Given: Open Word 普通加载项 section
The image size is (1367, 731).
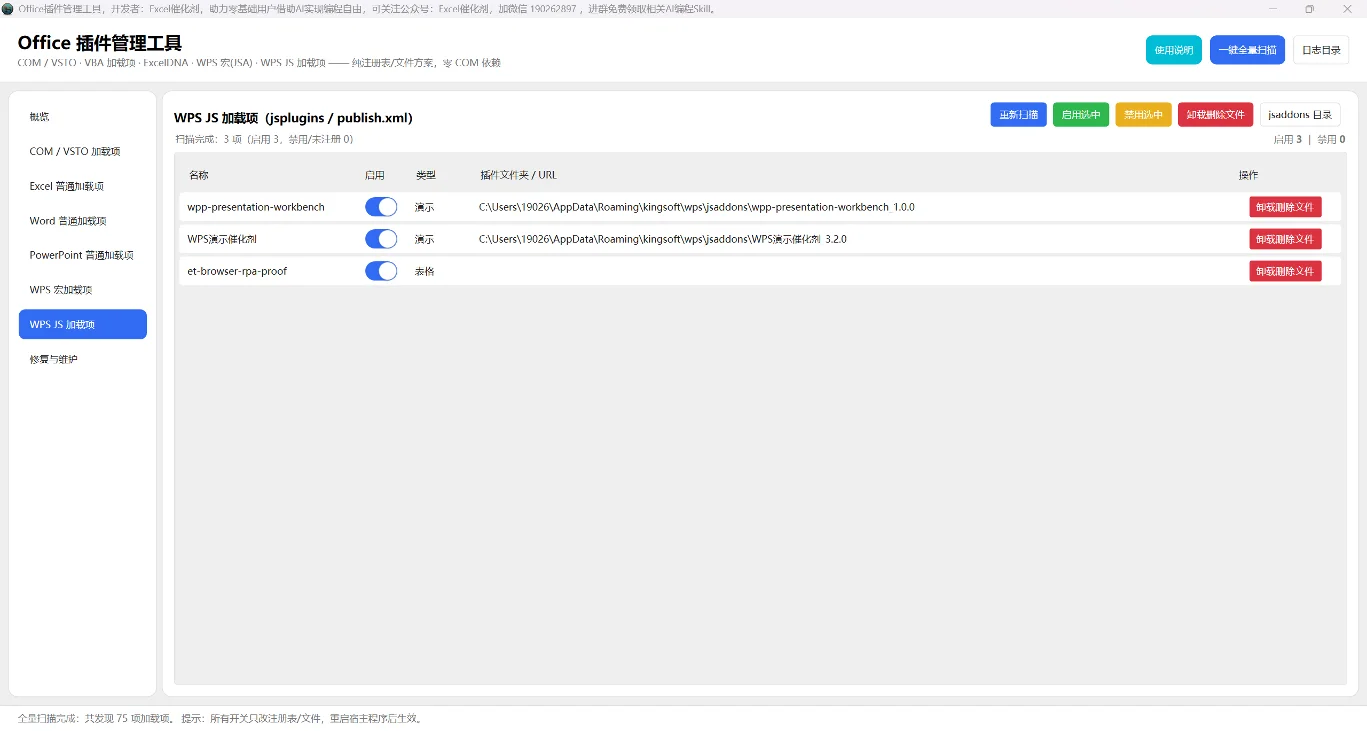Looking at the screenshot, I should click(x=83, y=221).
